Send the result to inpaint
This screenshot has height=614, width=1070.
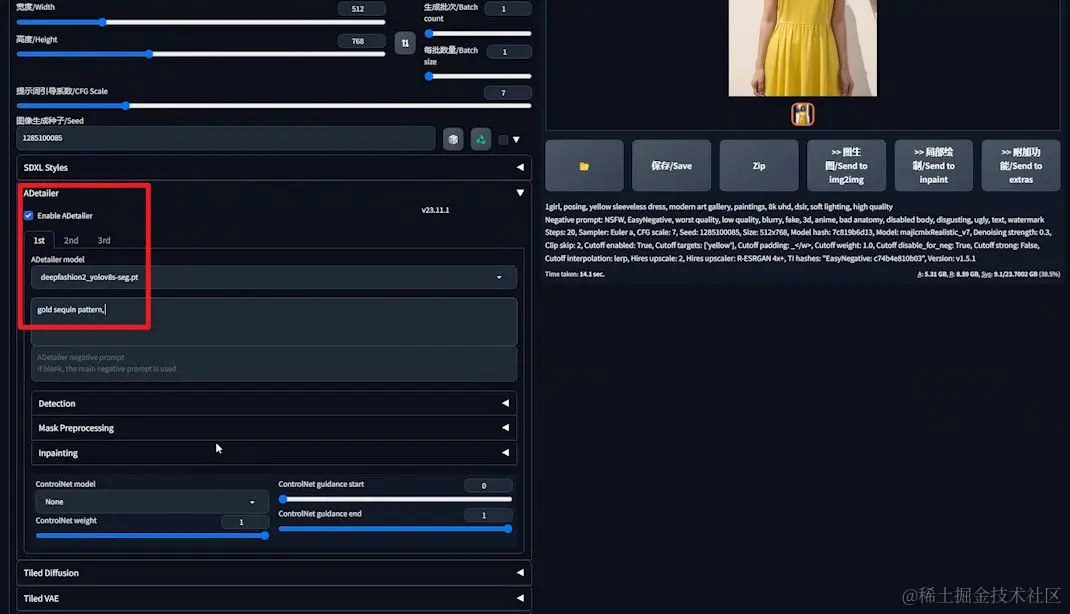933,165
